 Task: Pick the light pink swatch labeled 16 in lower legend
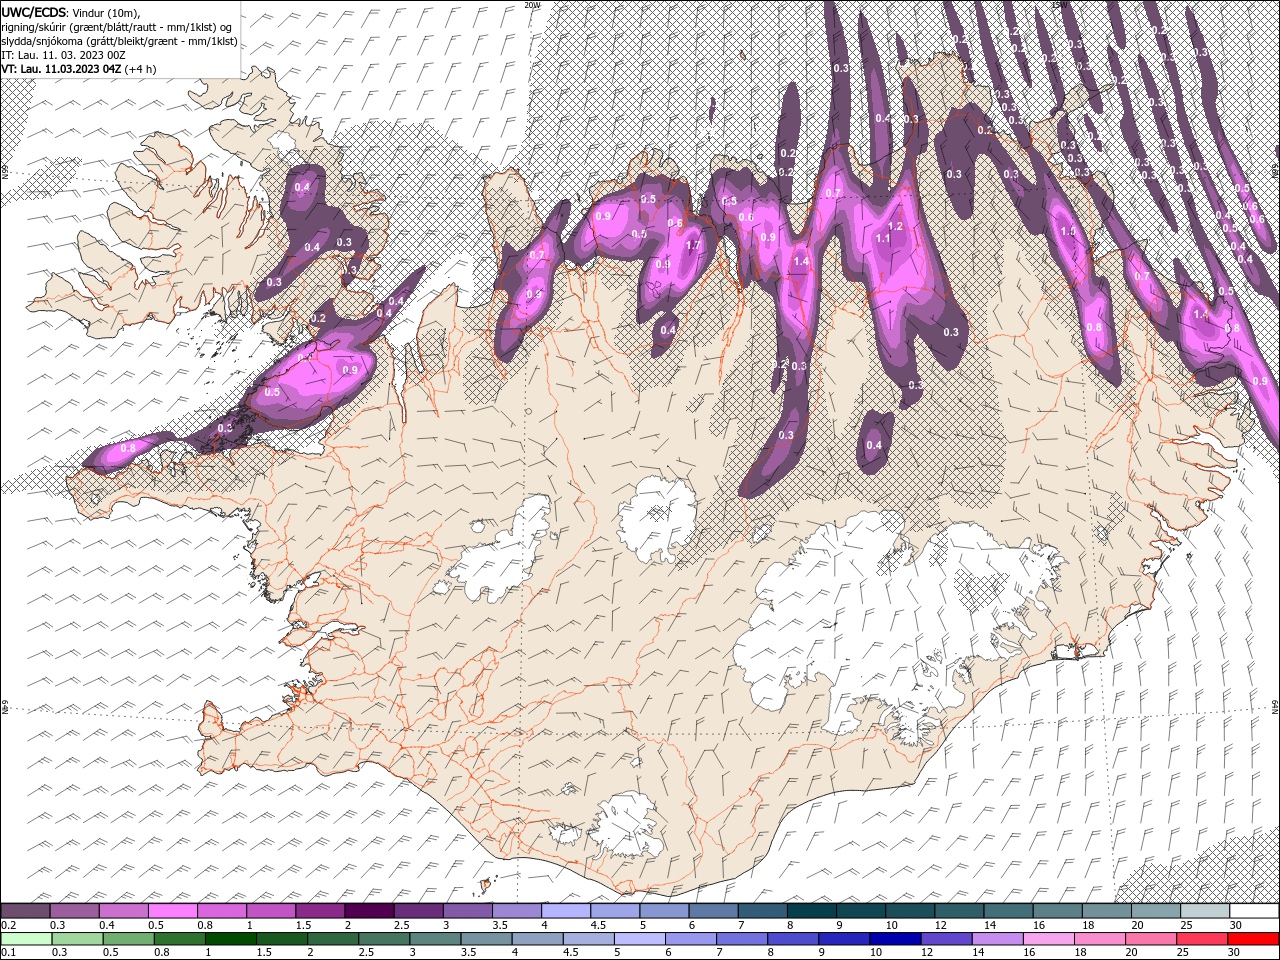point(1049,938)
